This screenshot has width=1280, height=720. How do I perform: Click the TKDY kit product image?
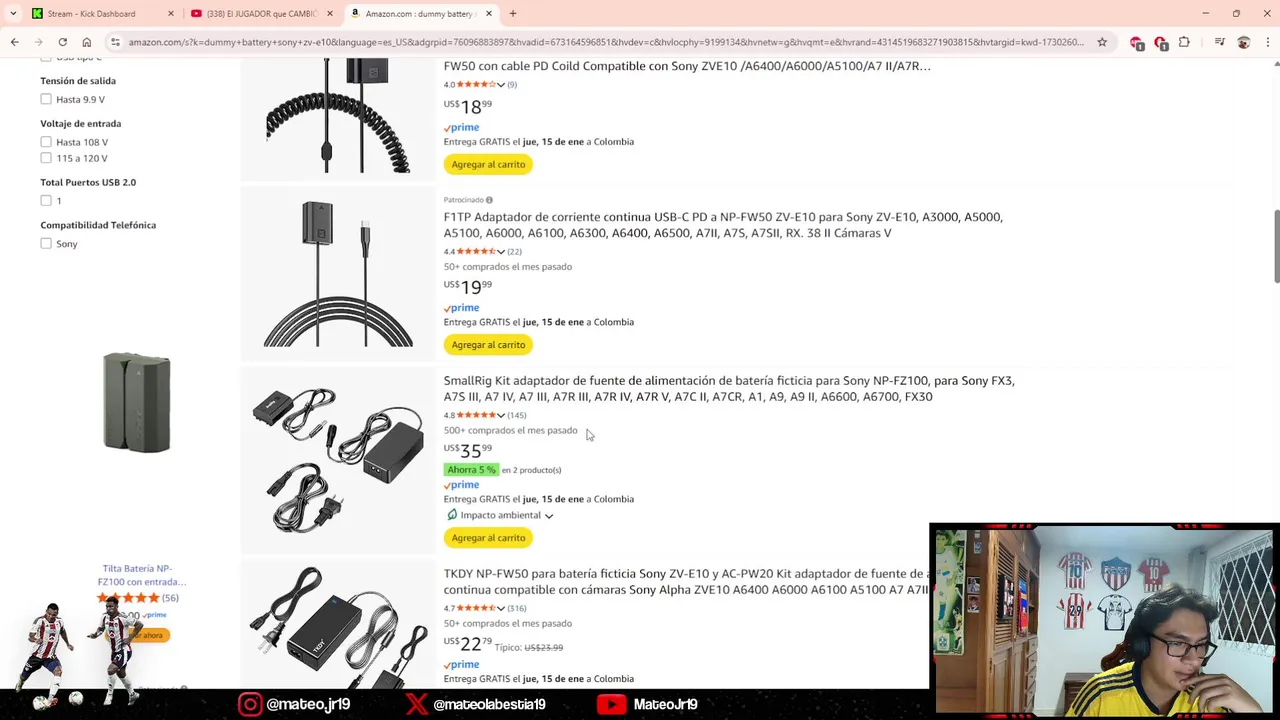(338, 626)
